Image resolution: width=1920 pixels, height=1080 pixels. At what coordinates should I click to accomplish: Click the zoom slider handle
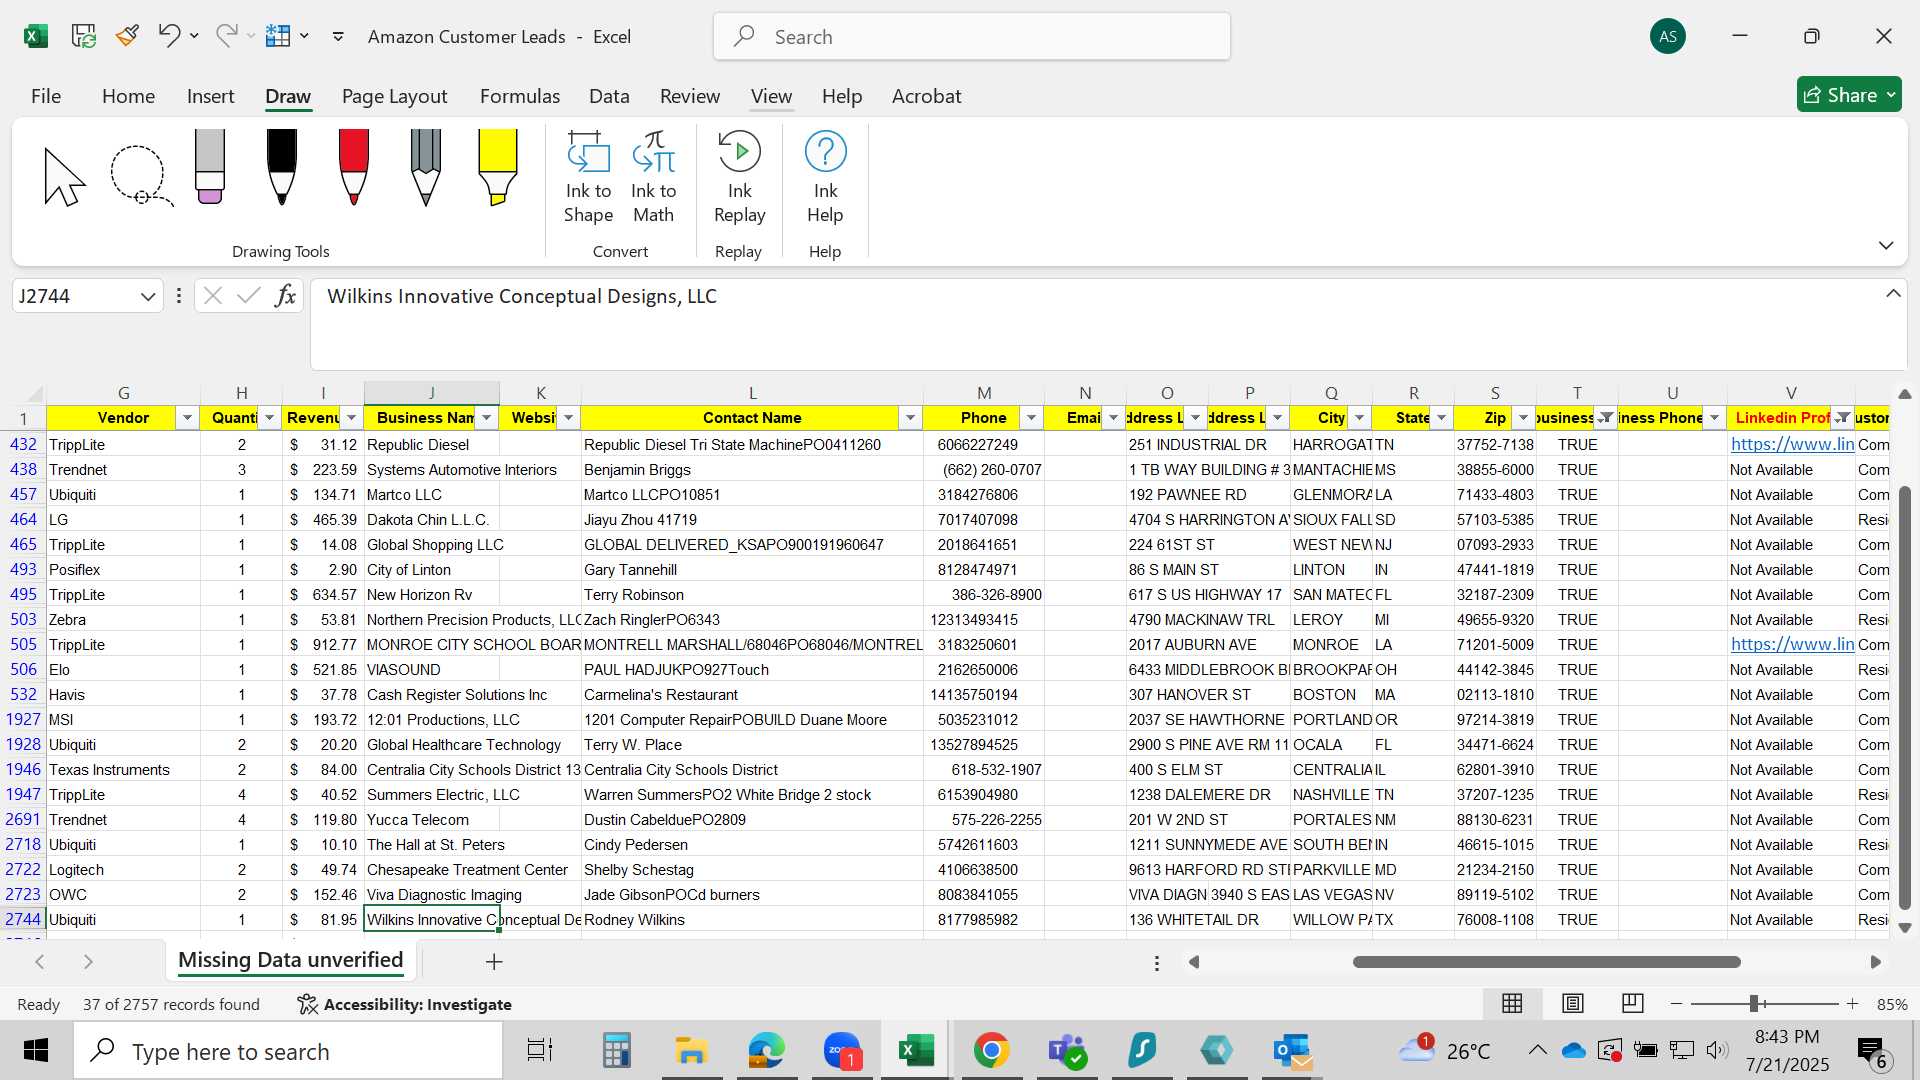click(1754, 1003)
